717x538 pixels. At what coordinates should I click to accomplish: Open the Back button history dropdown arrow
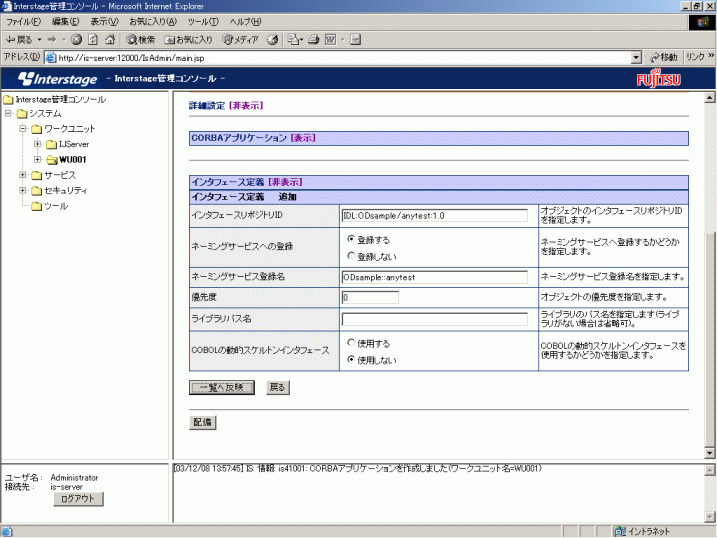pyautogui.click(x=39, y=40)
